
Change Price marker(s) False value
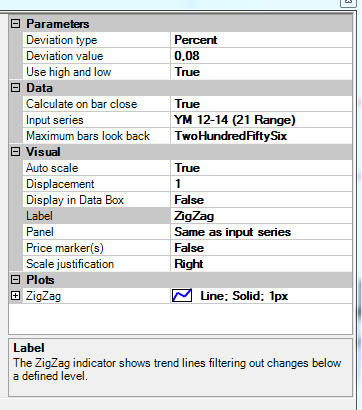pos(261,248)
